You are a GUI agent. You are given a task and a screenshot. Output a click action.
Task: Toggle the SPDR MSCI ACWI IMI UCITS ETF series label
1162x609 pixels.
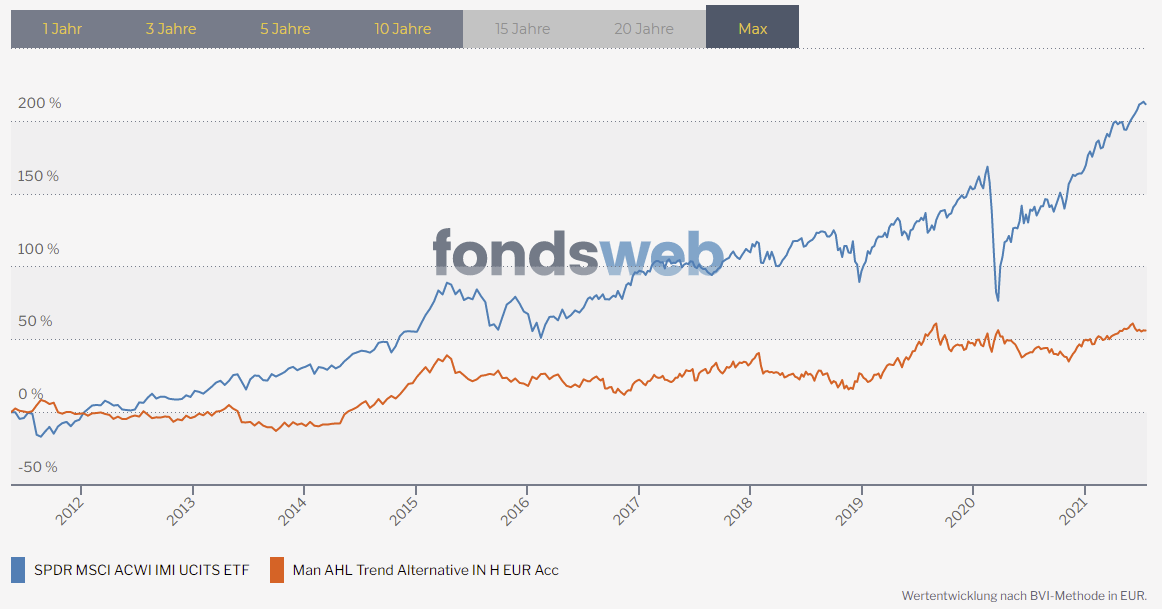pyautogui.click(x=141, y=570)
